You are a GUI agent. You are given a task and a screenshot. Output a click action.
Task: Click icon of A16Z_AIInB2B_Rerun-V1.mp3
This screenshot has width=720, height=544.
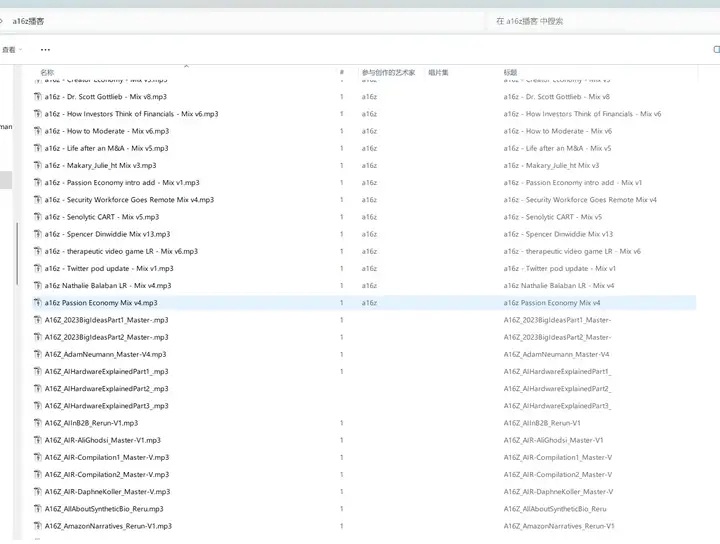[x=38, y=423]
